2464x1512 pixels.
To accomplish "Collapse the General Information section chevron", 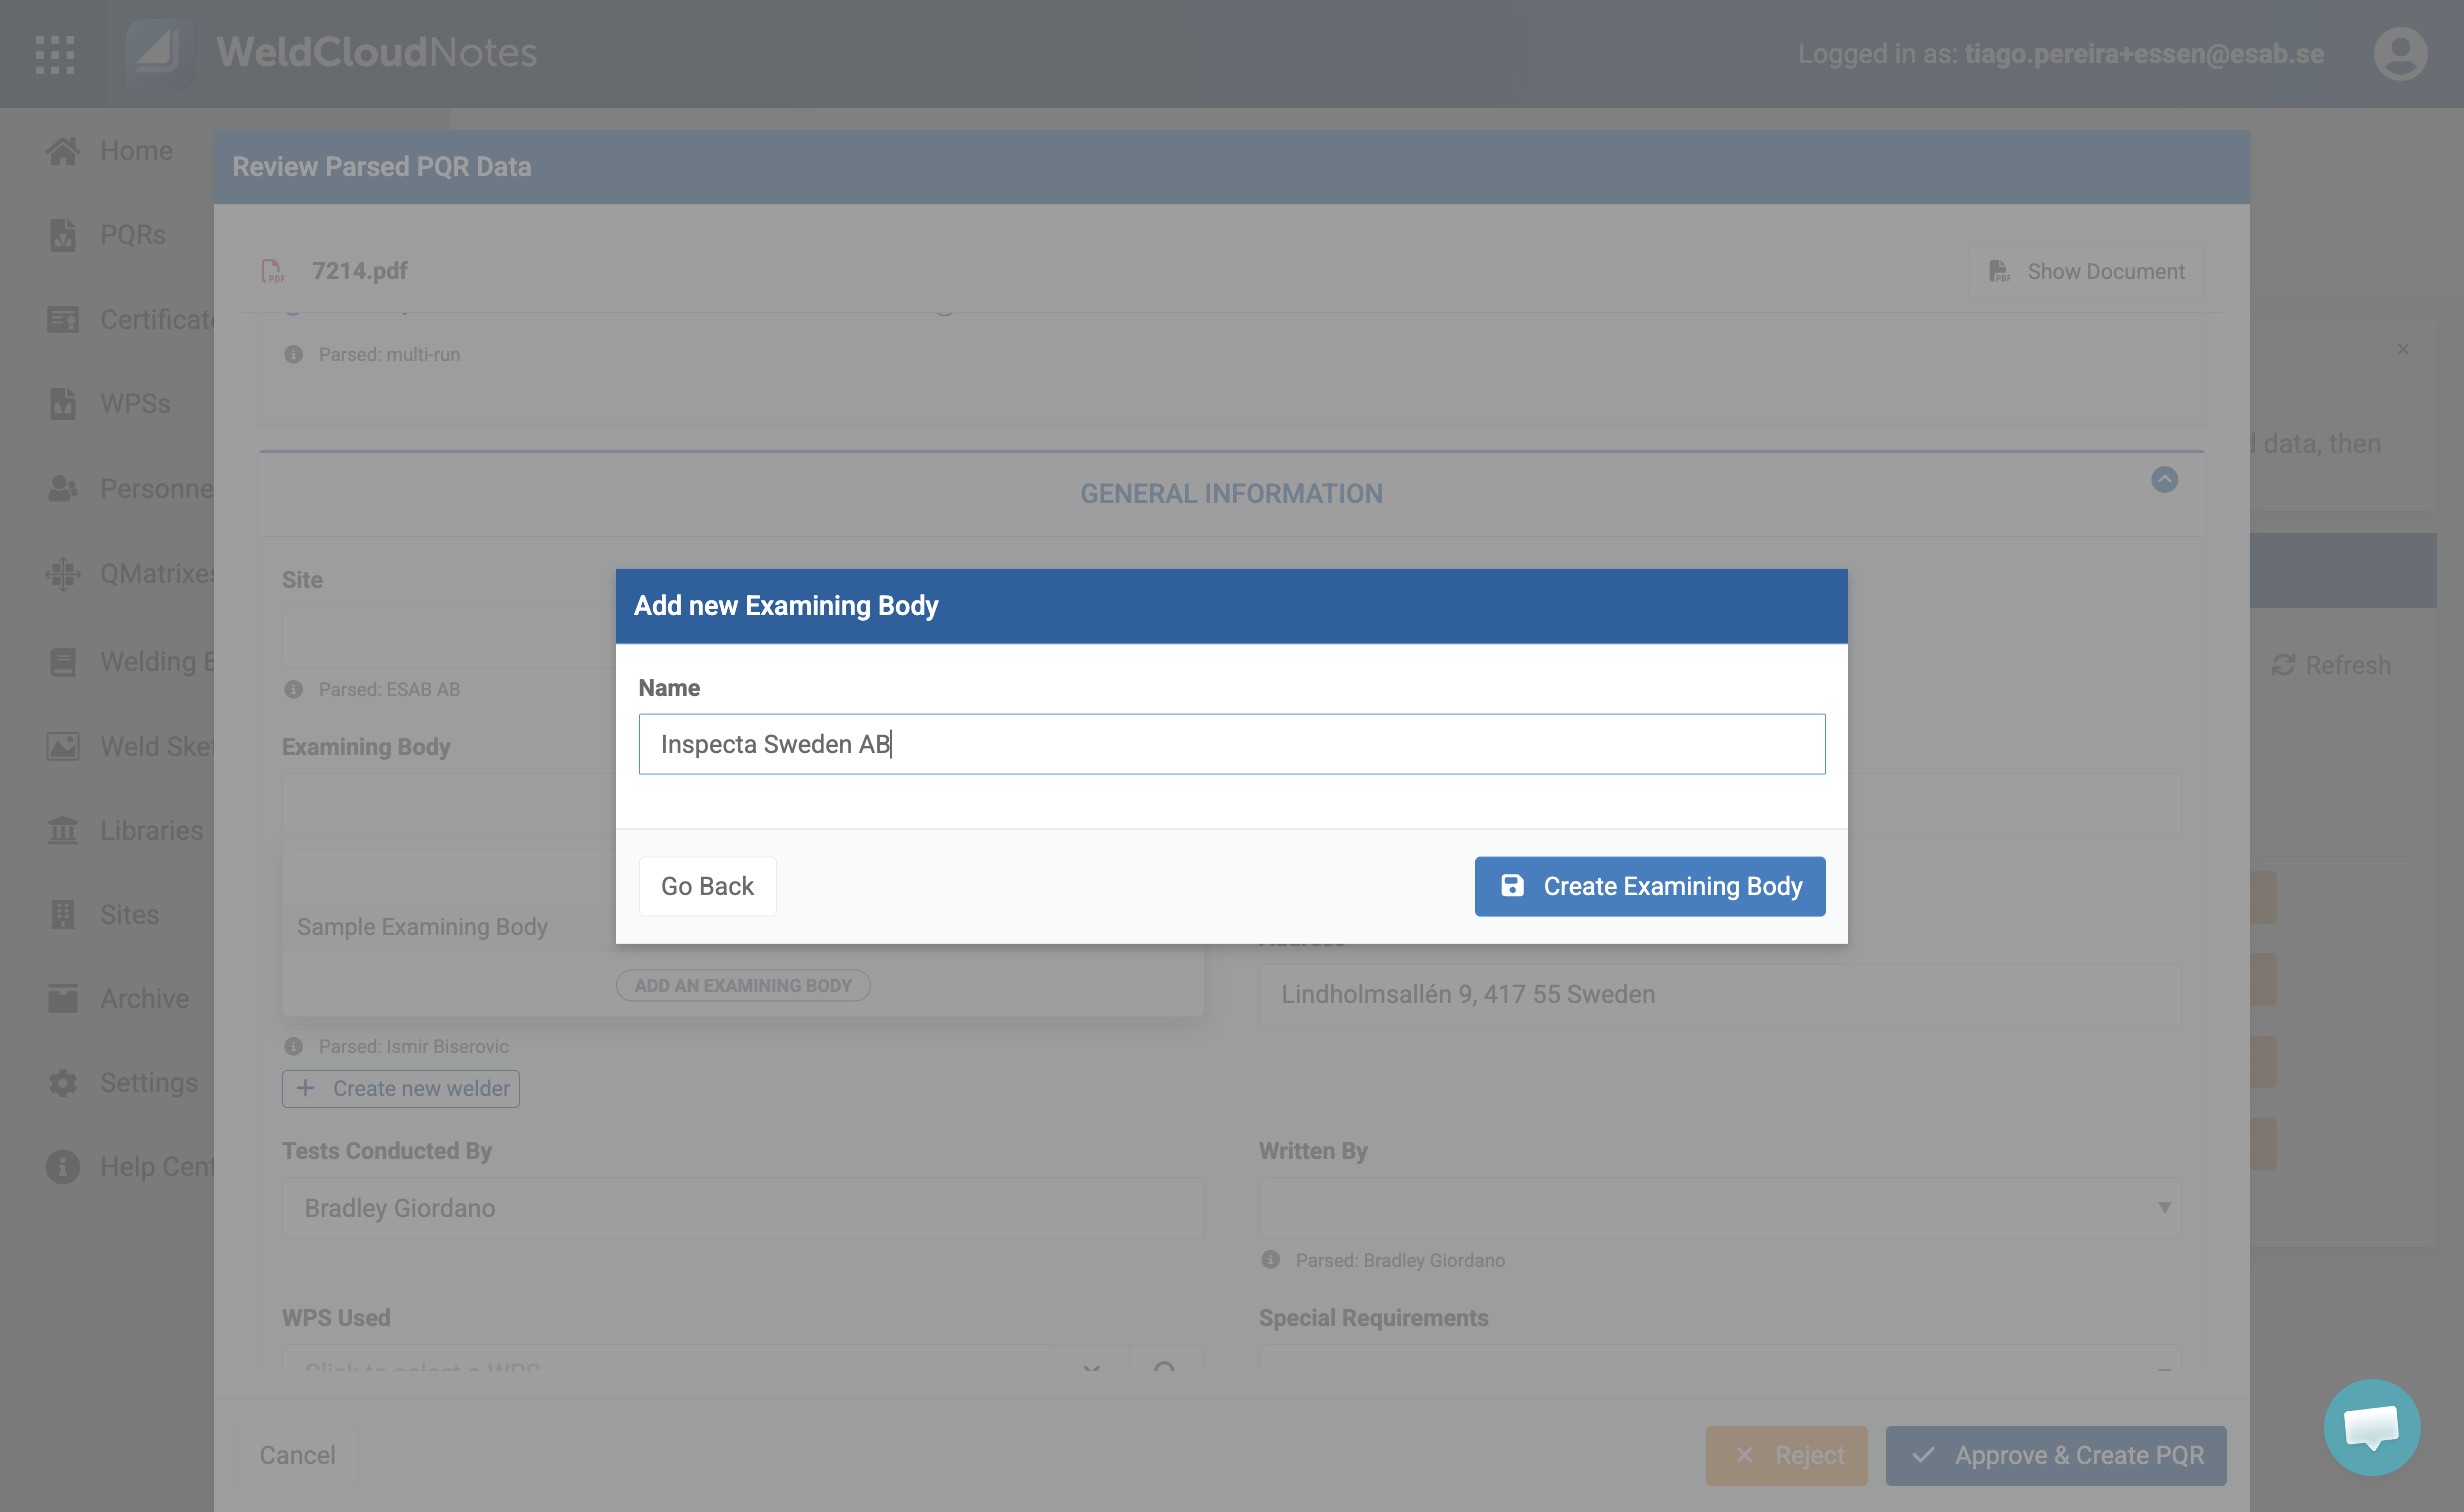I will (2164, 480).
